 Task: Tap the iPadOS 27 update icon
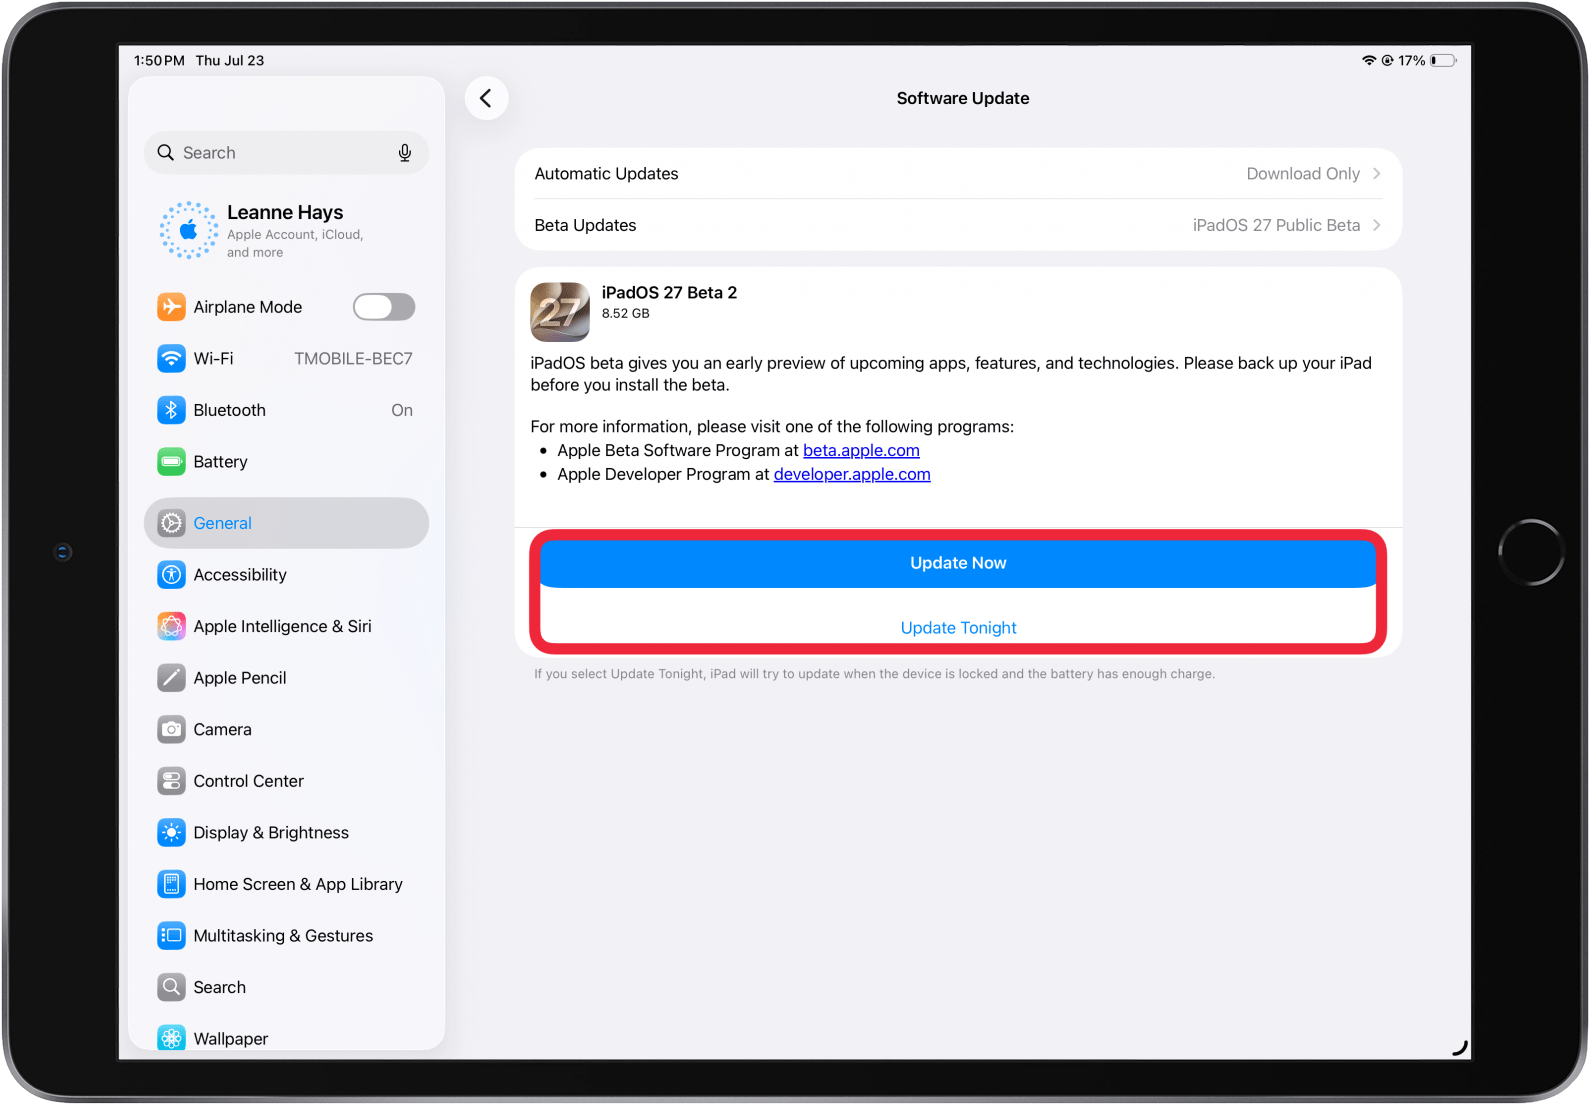tap(560, 312)
